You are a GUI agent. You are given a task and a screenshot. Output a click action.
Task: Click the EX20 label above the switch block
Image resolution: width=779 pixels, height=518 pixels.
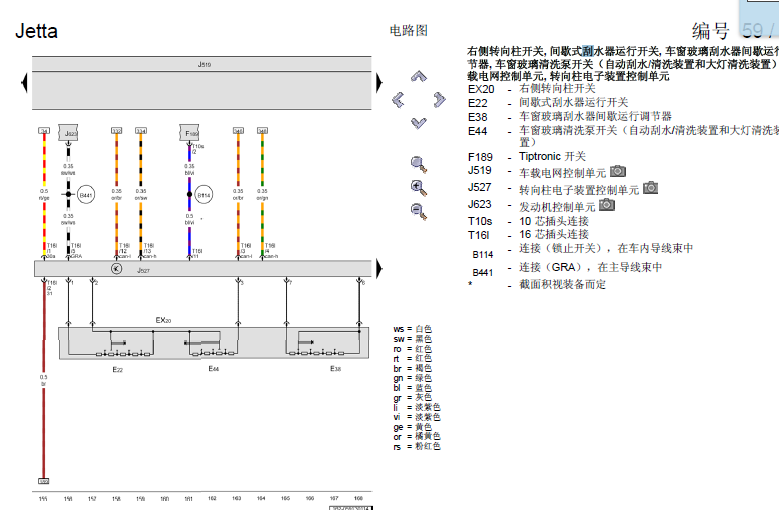pos(163,320)
